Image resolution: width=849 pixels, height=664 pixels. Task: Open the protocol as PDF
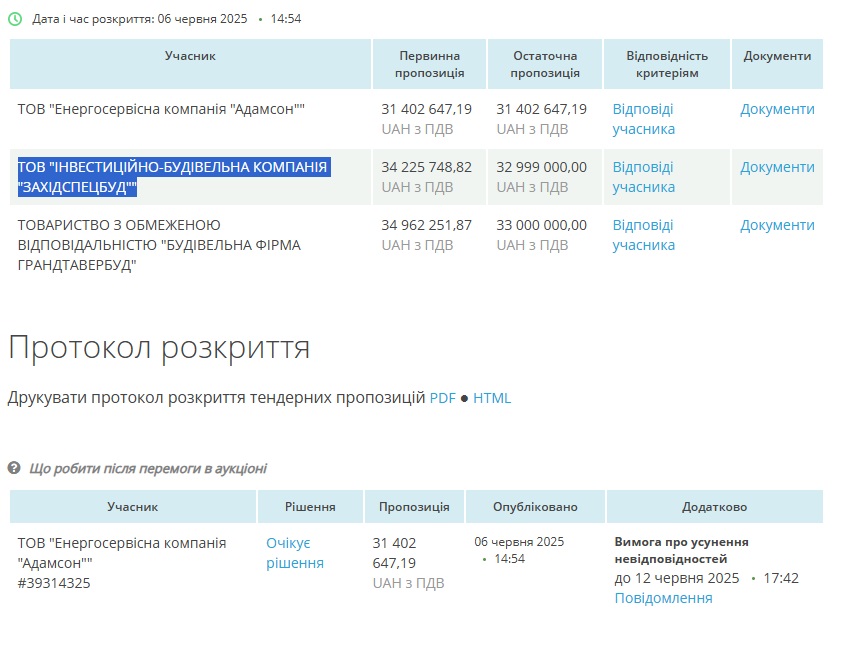(442, 398)
